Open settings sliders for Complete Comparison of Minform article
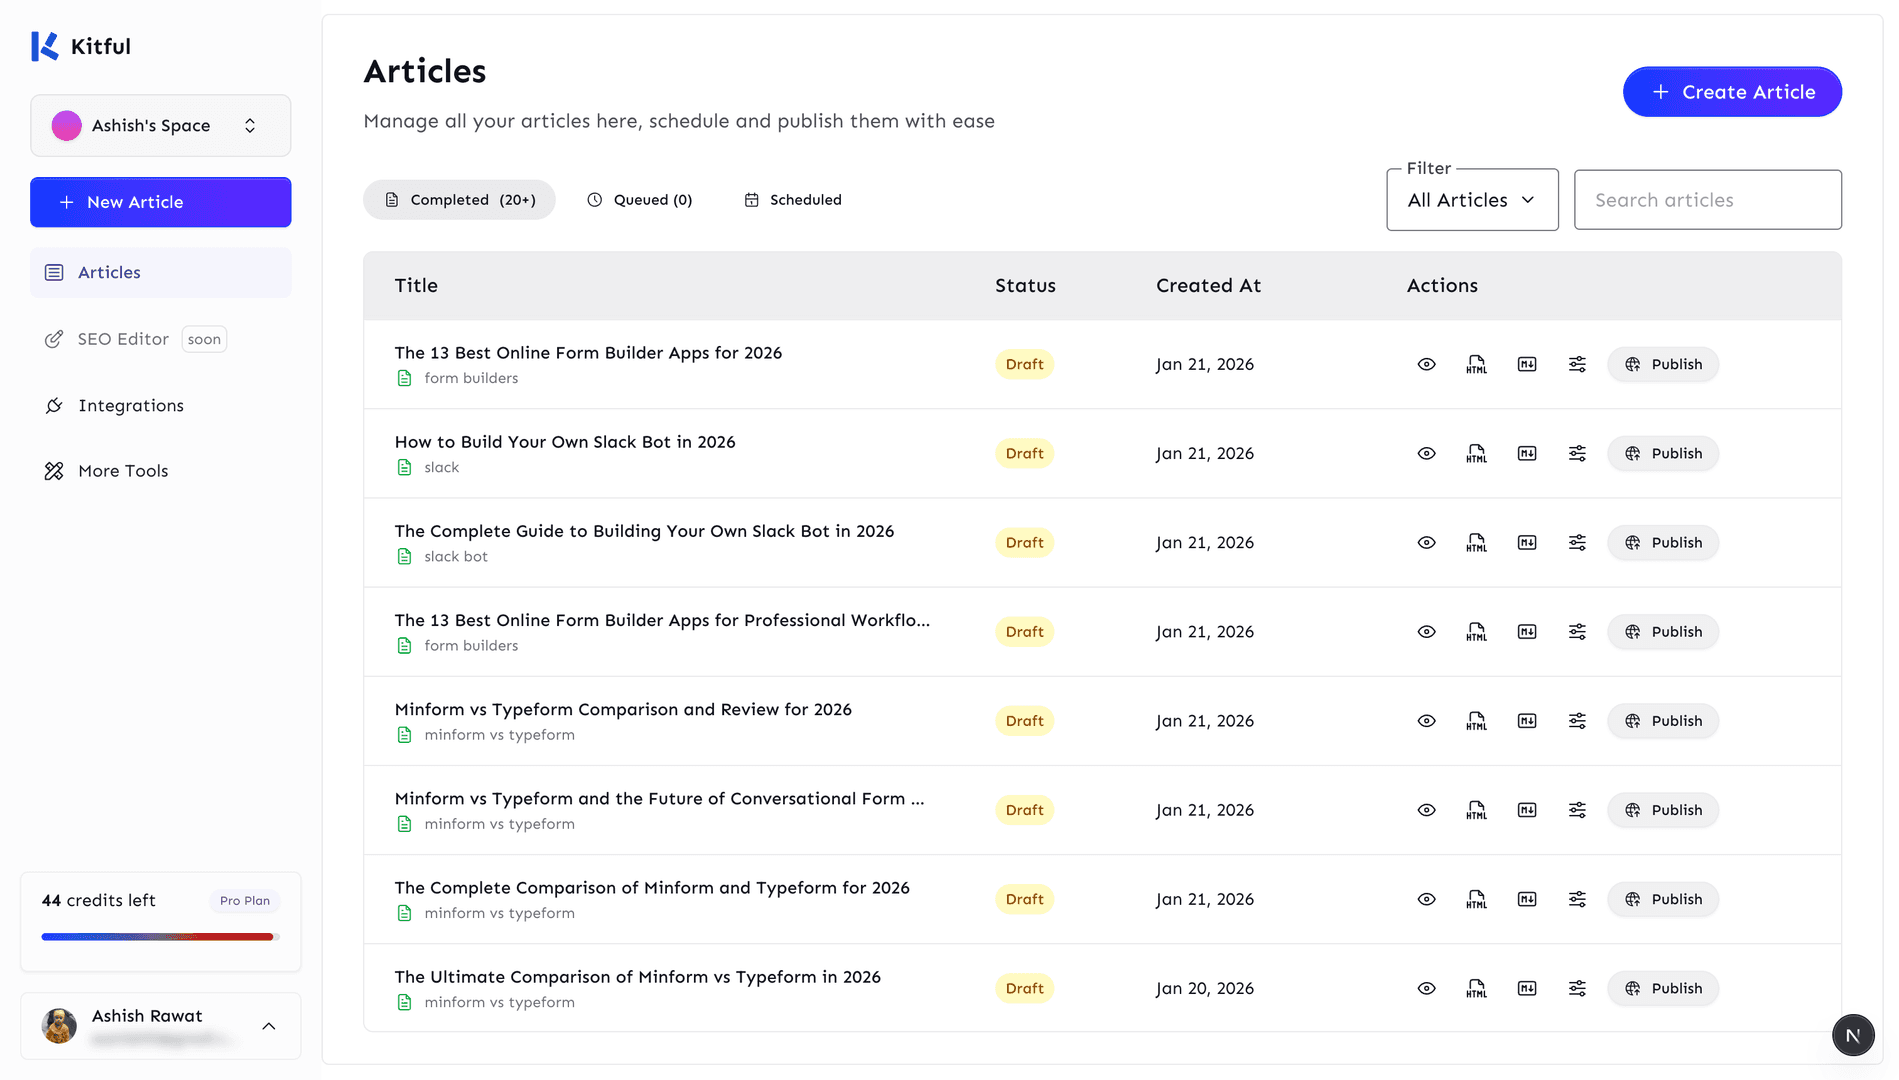This screenshot has width=1899, height=1080. [1577, 900]
